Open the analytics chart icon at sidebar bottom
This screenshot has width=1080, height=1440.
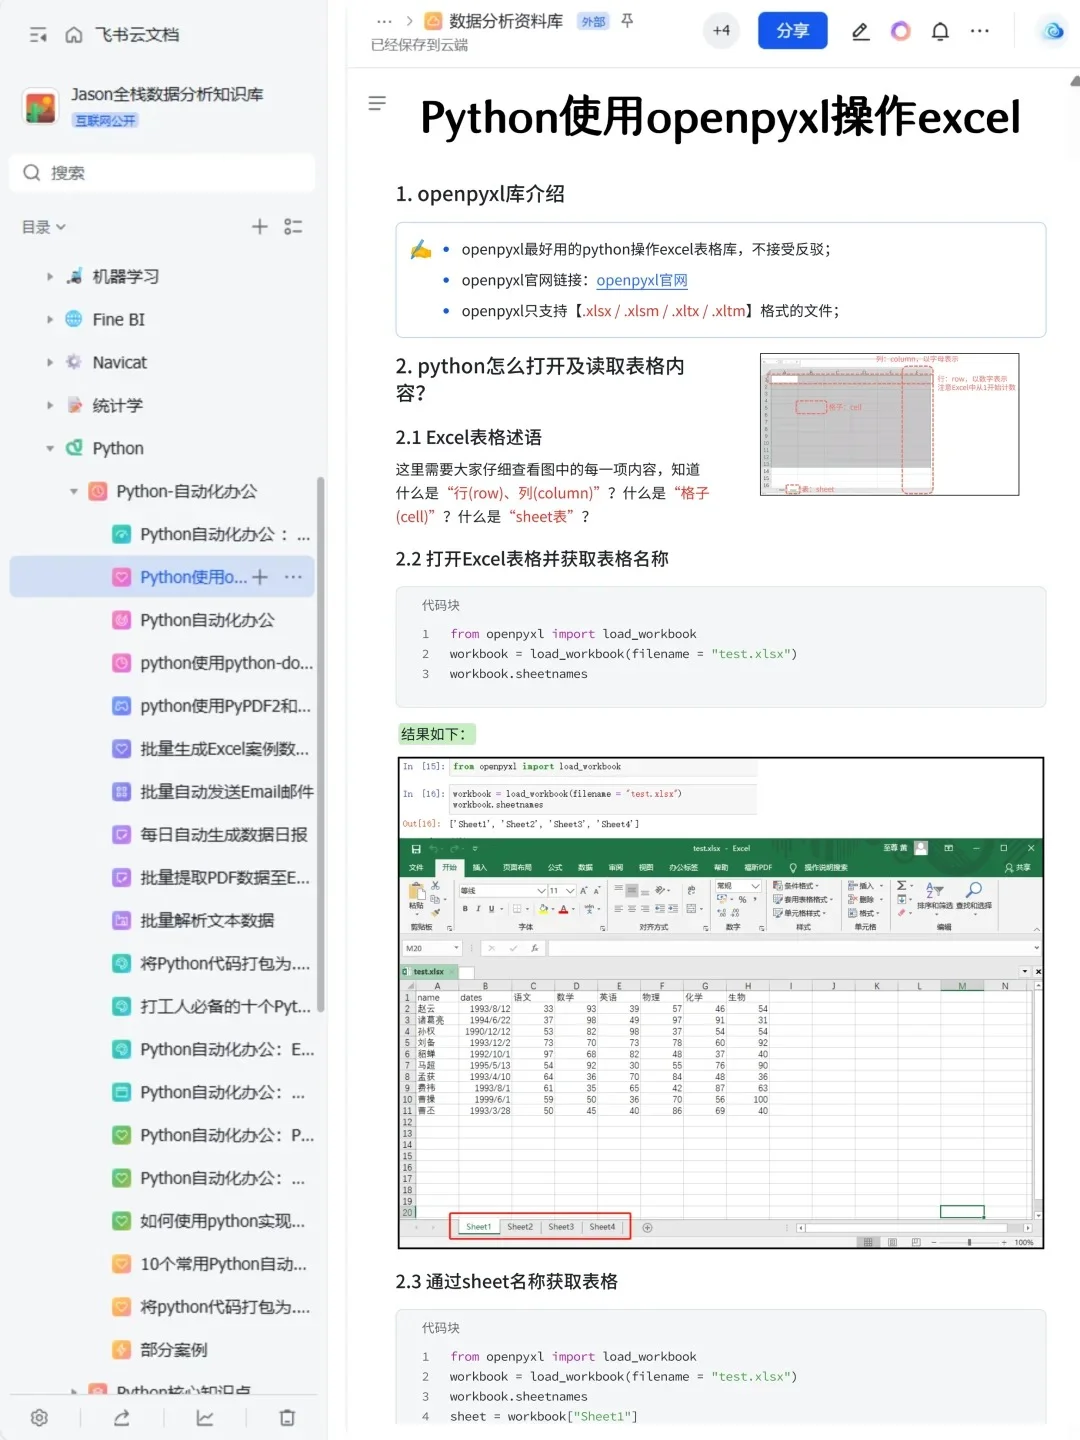point(204,1417)
